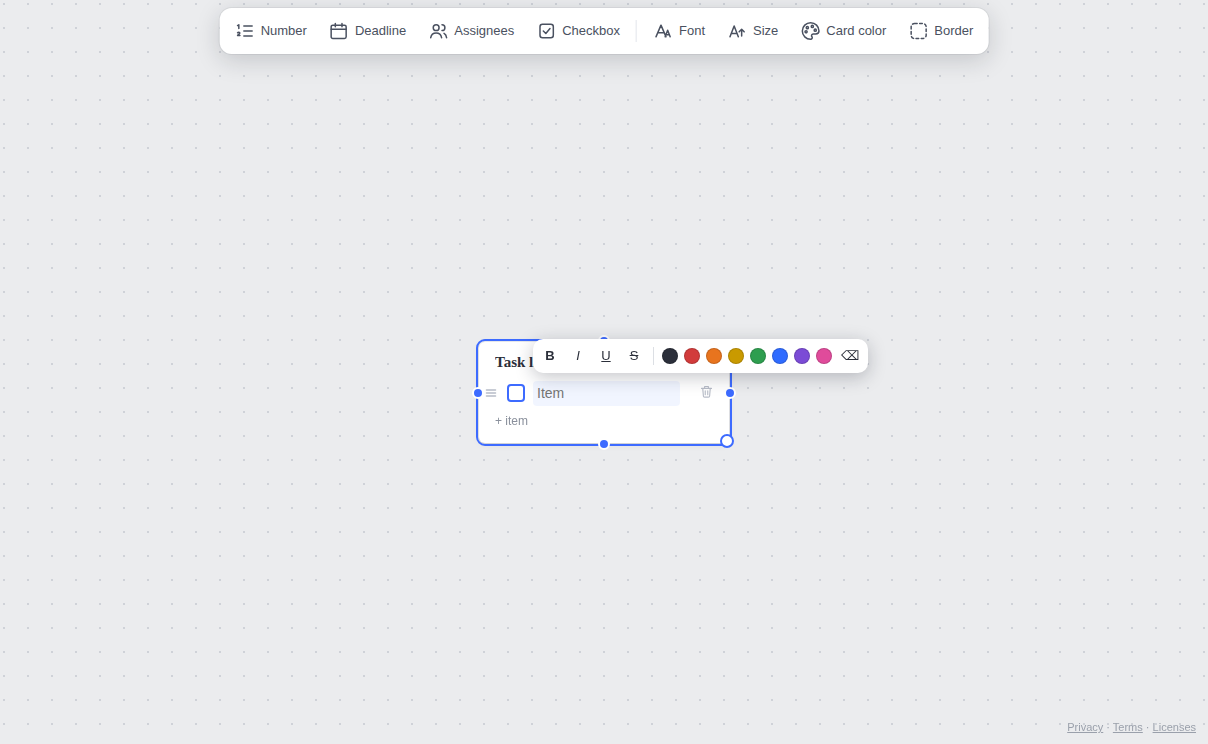Open the Terms link
Screen dimensions: 1208x744
[x=1127, y=727]
